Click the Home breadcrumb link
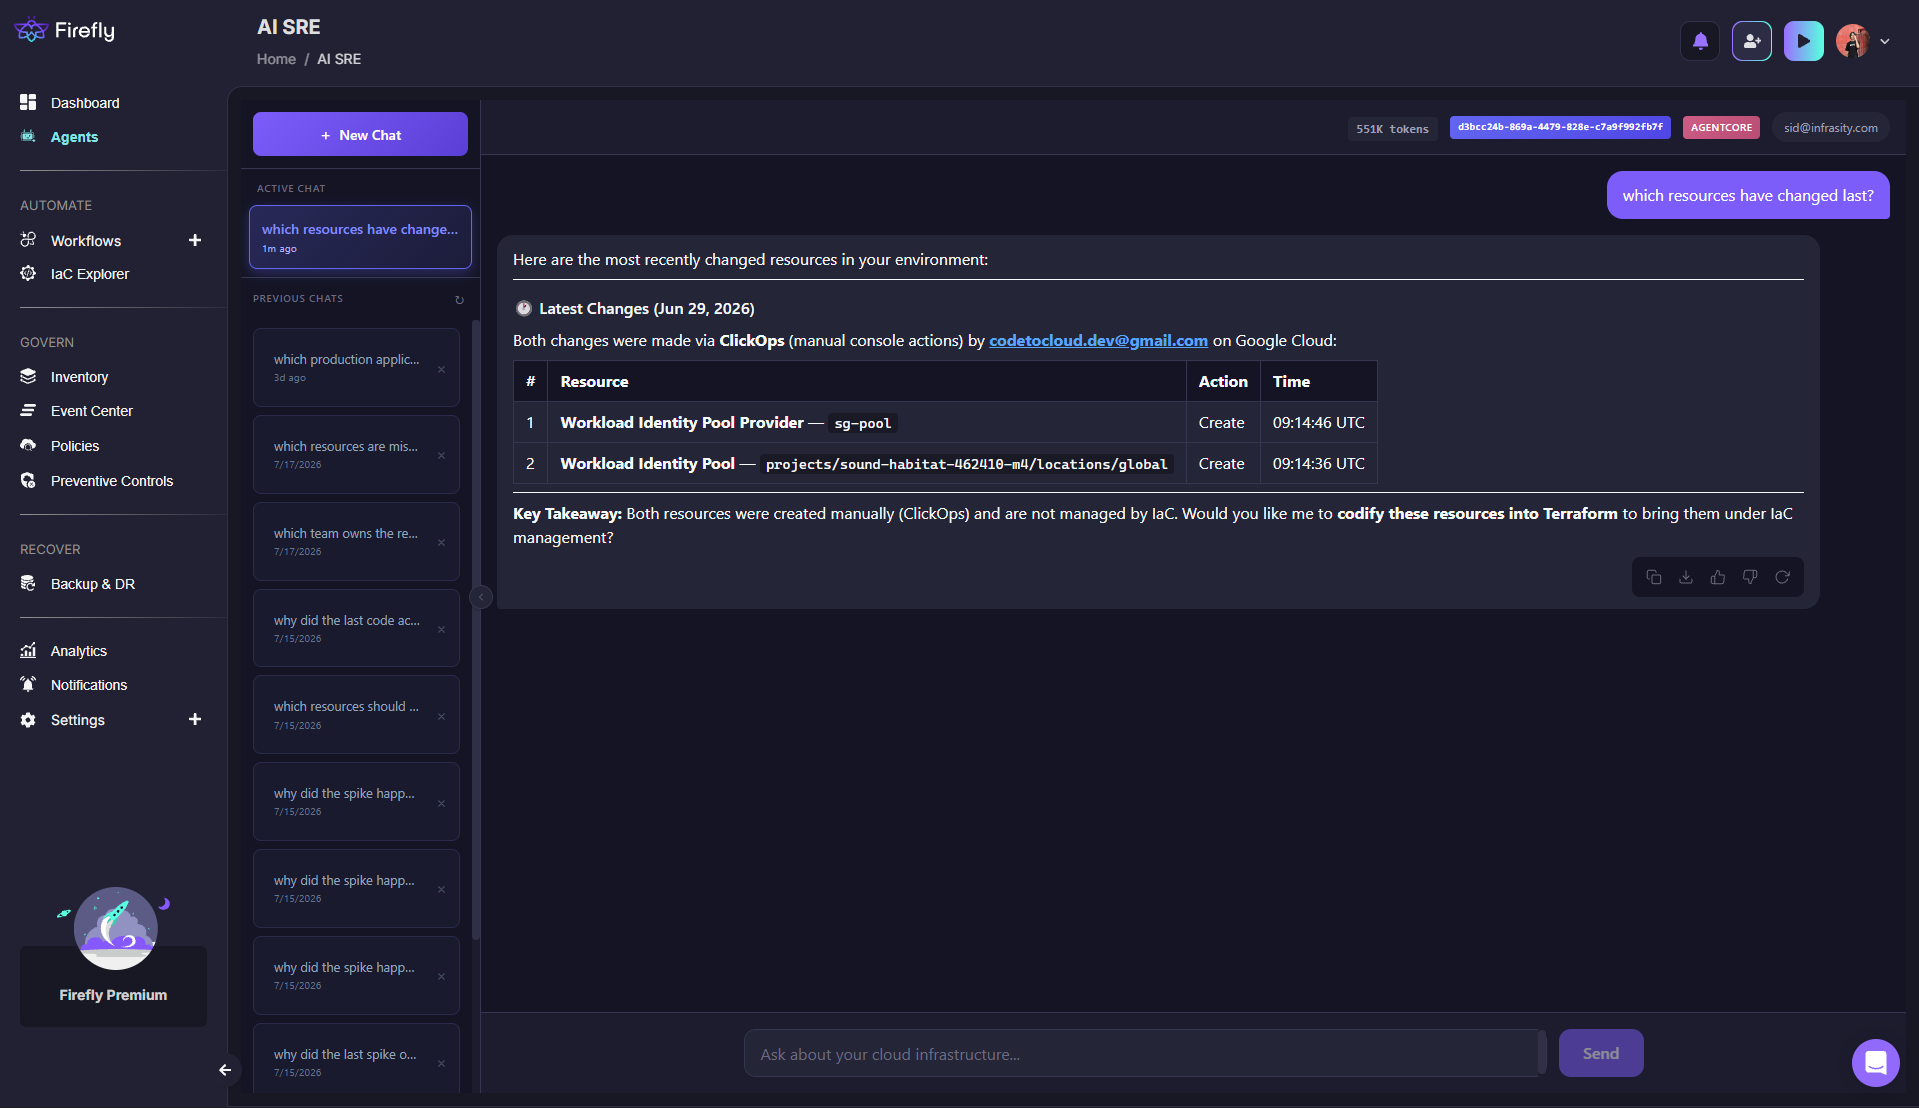1919x1108 pixels. tap(276, 59)
